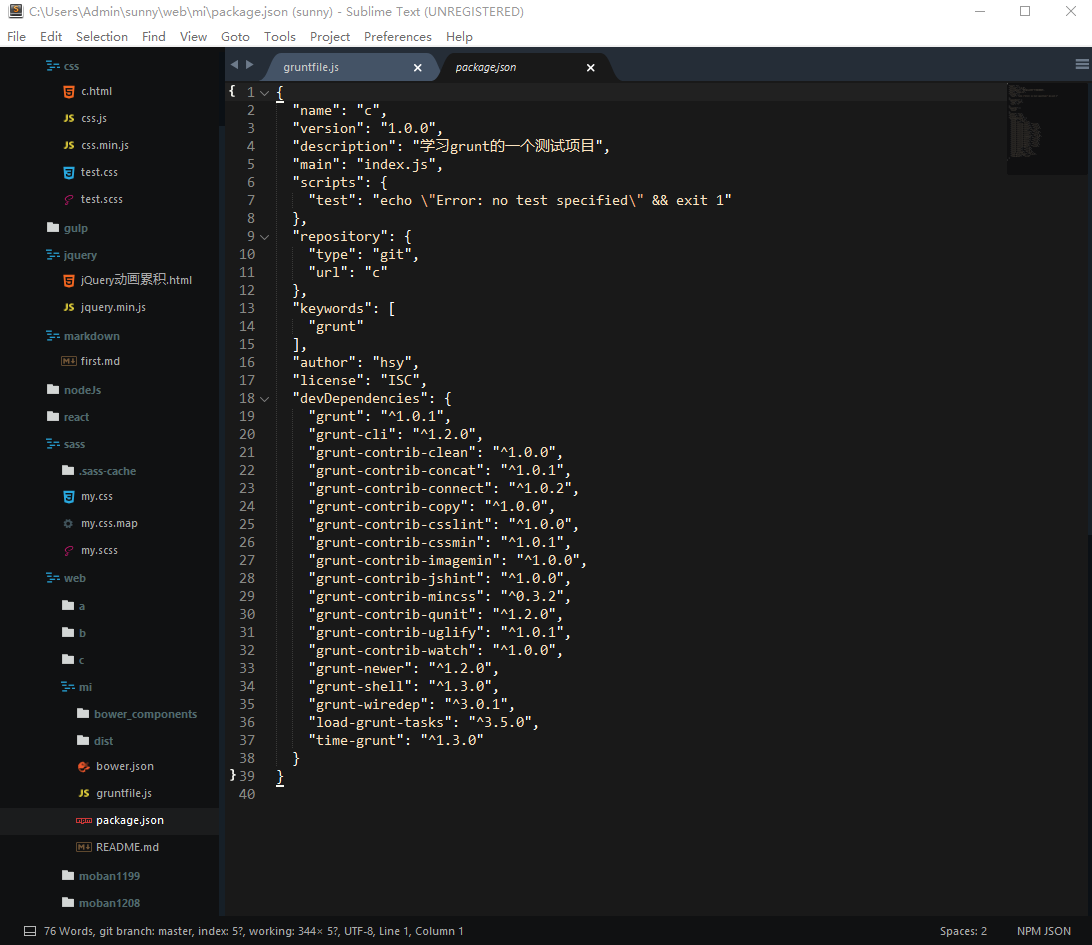Collapse the css folder
Viewport: 1092px width, 945px height.
pos(53,65)
